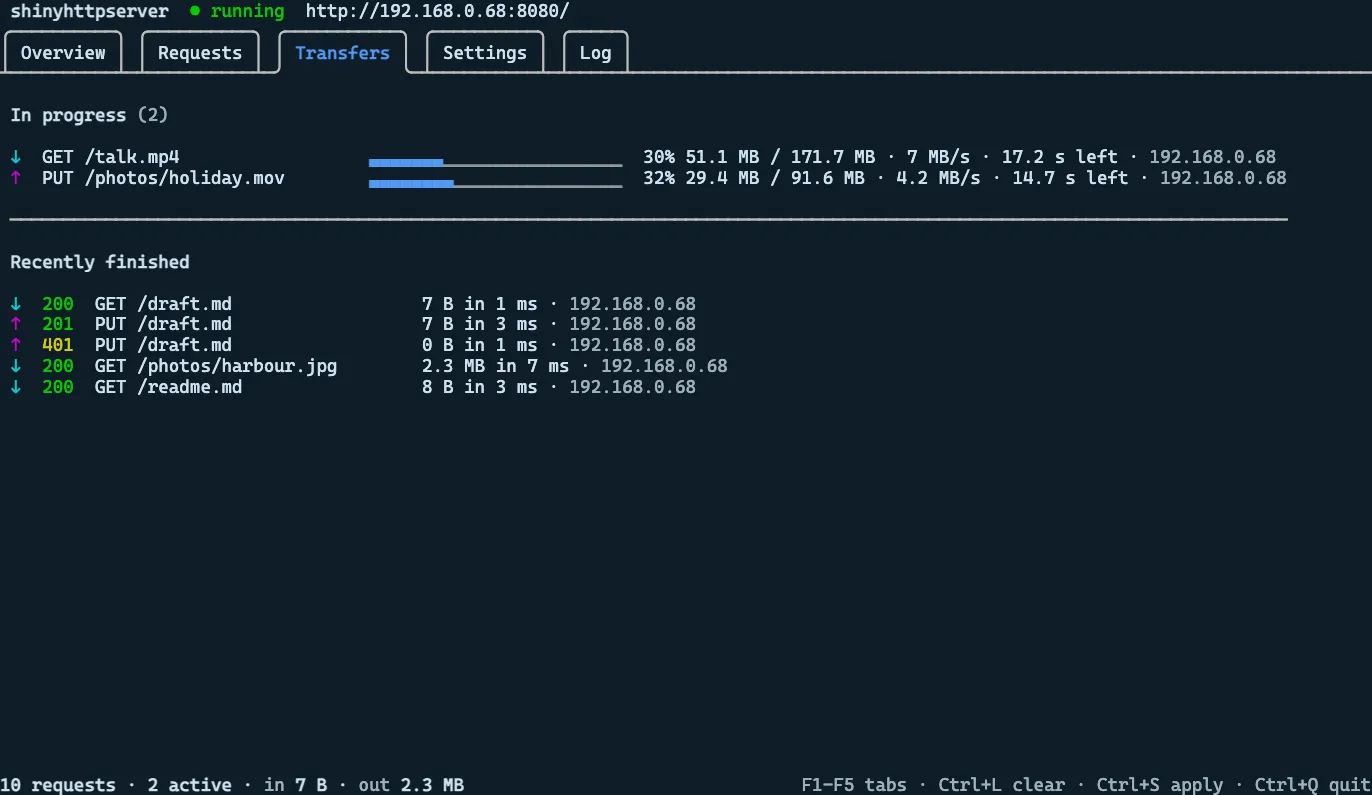Select the PUT /photos/holiday.mov transfer name
Viewport: 1372px width, 795px height.
[163, 178]
